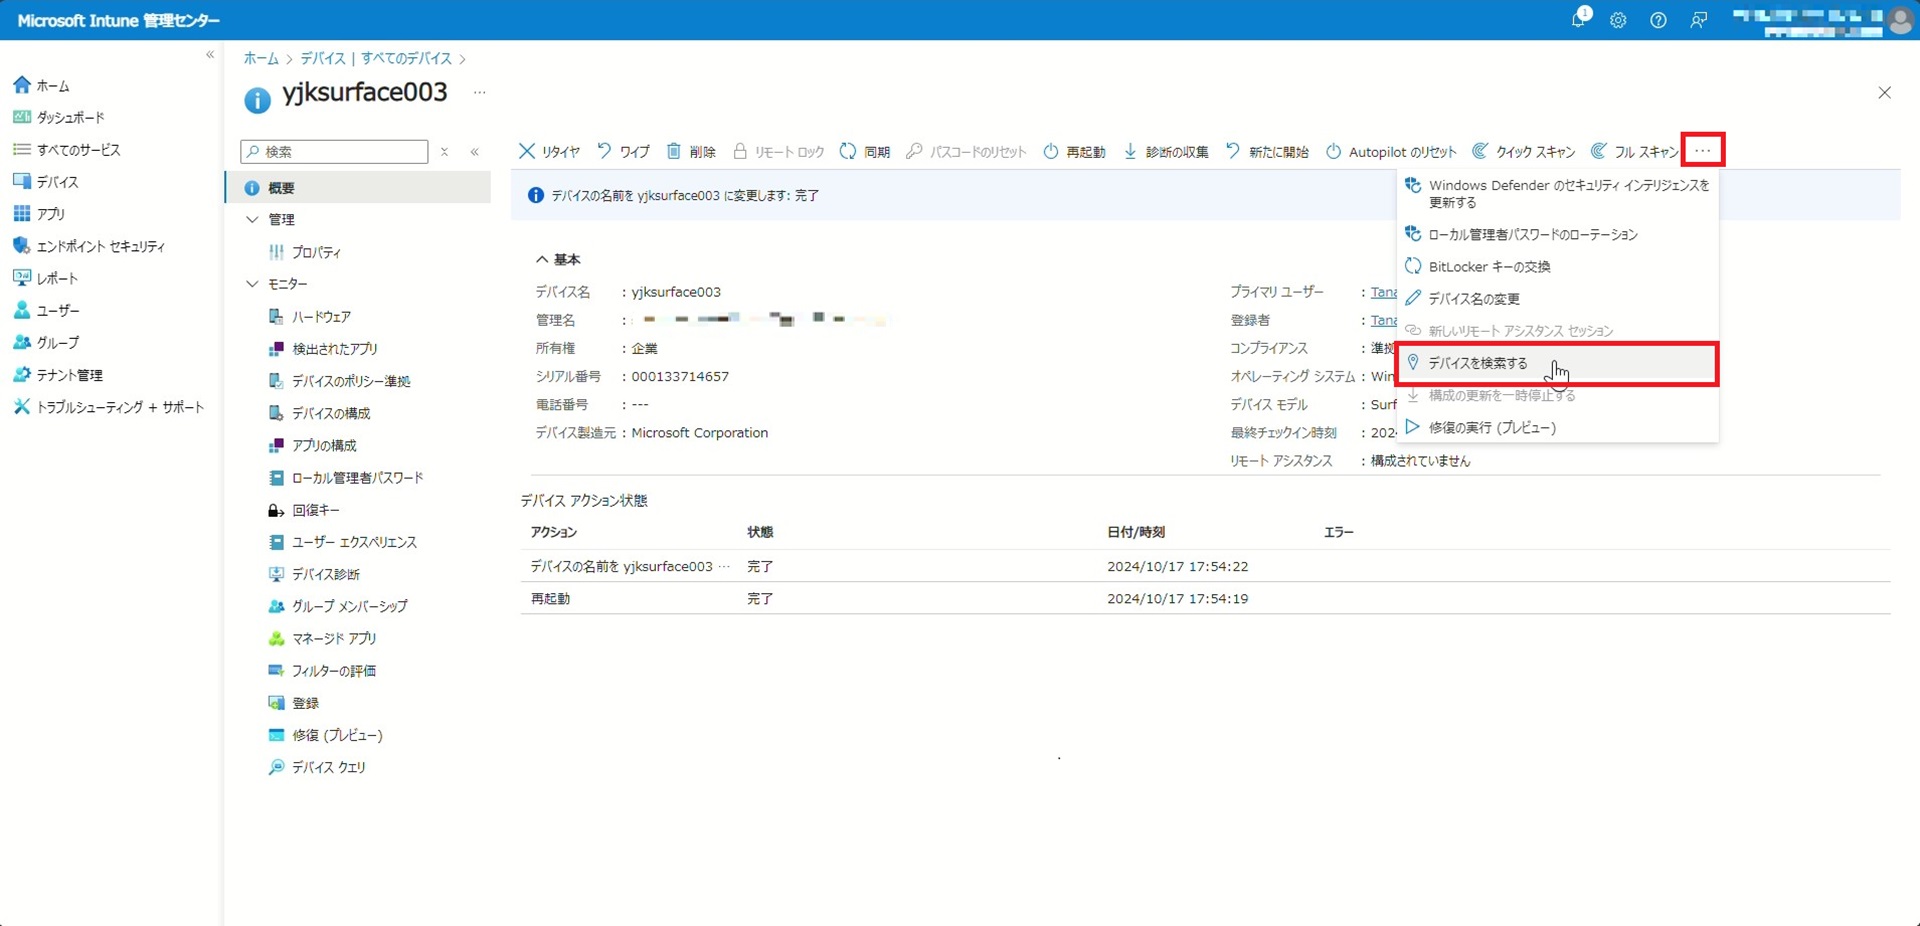This screenshot has height=926, width=1920.
Task: Select 修復の実行 (プレビュー) menu item
Action: click(1558, 428)
